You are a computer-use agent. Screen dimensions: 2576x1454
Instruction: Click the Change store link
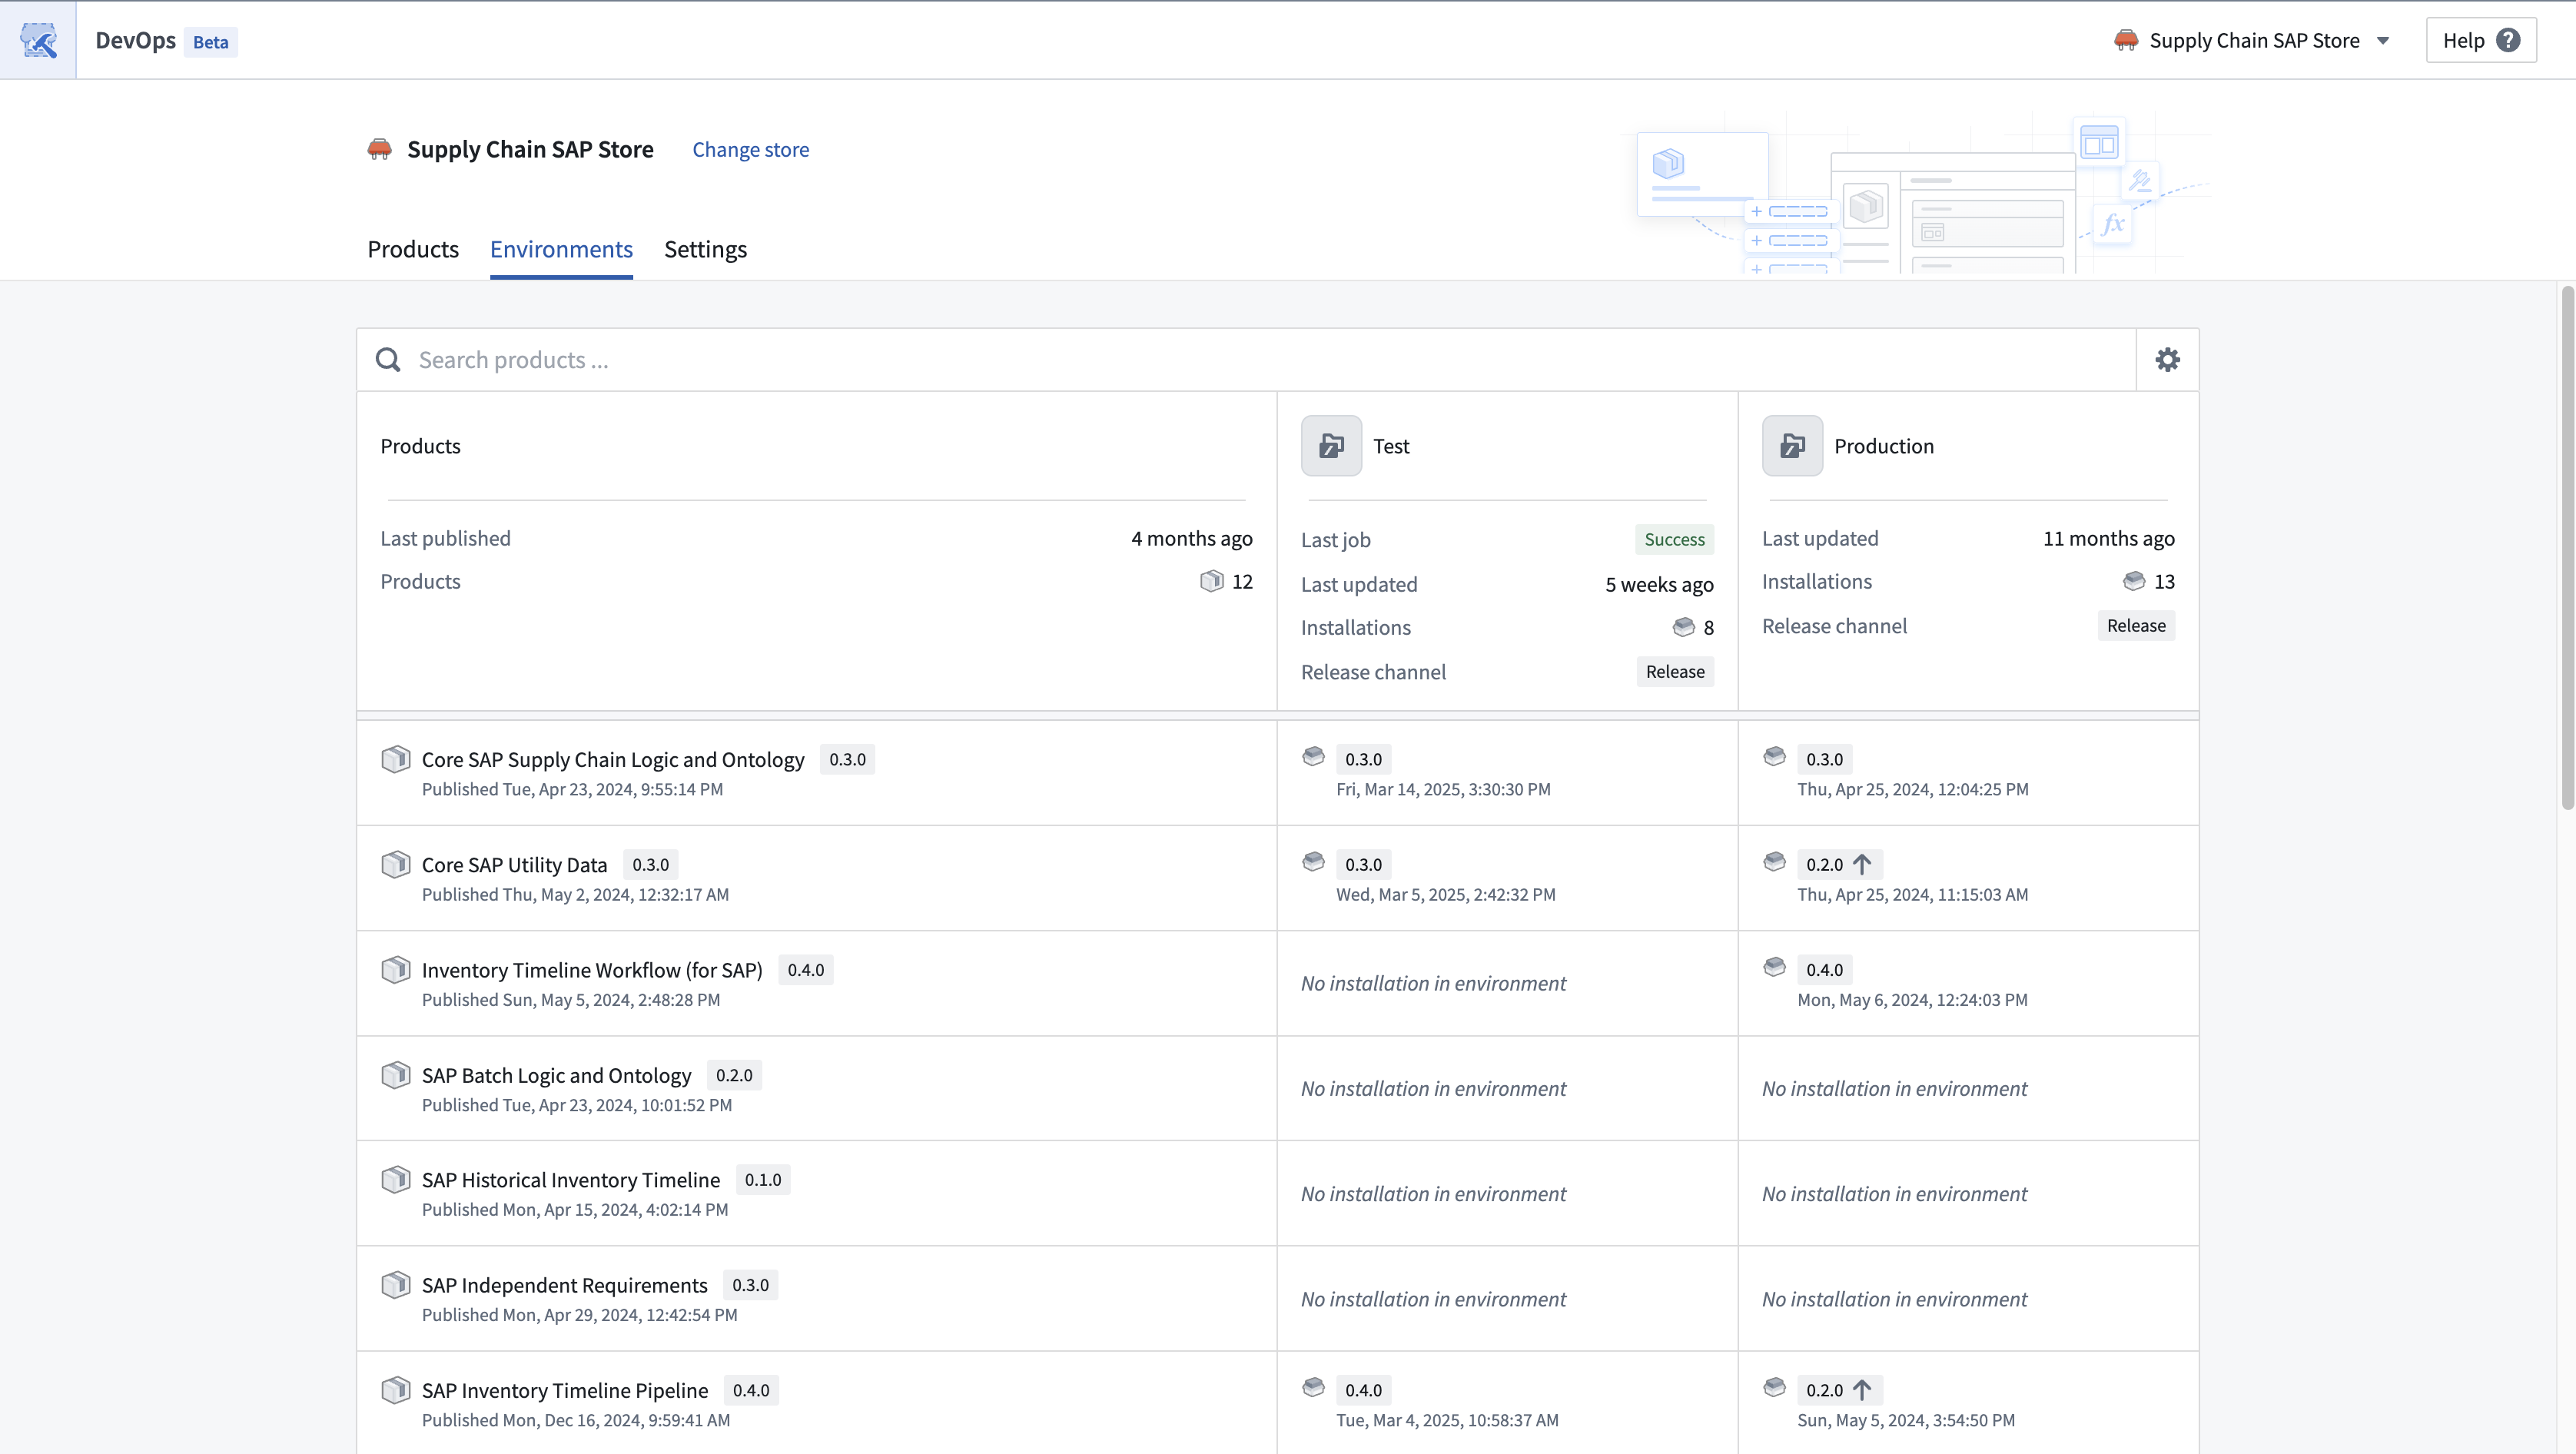coord(750,149)
